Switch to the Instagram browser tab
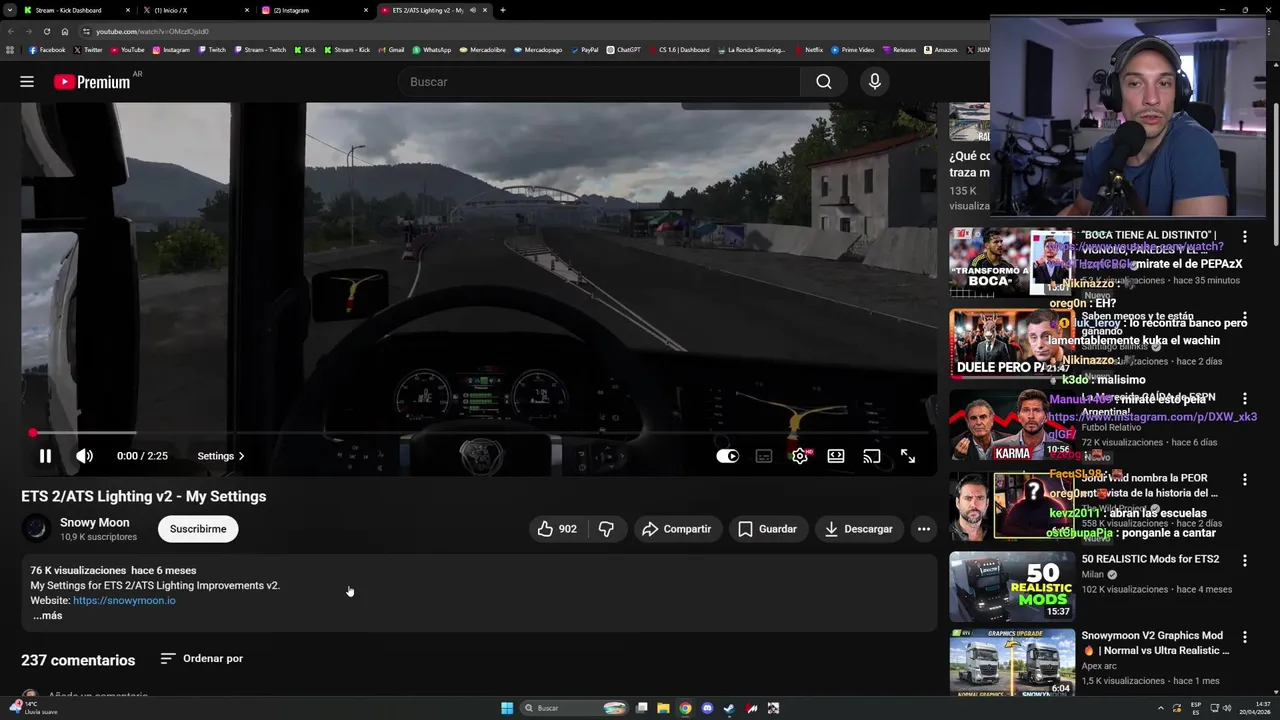Image resolution: width=1280 pixels, height=720 pixels. [315, 10]
